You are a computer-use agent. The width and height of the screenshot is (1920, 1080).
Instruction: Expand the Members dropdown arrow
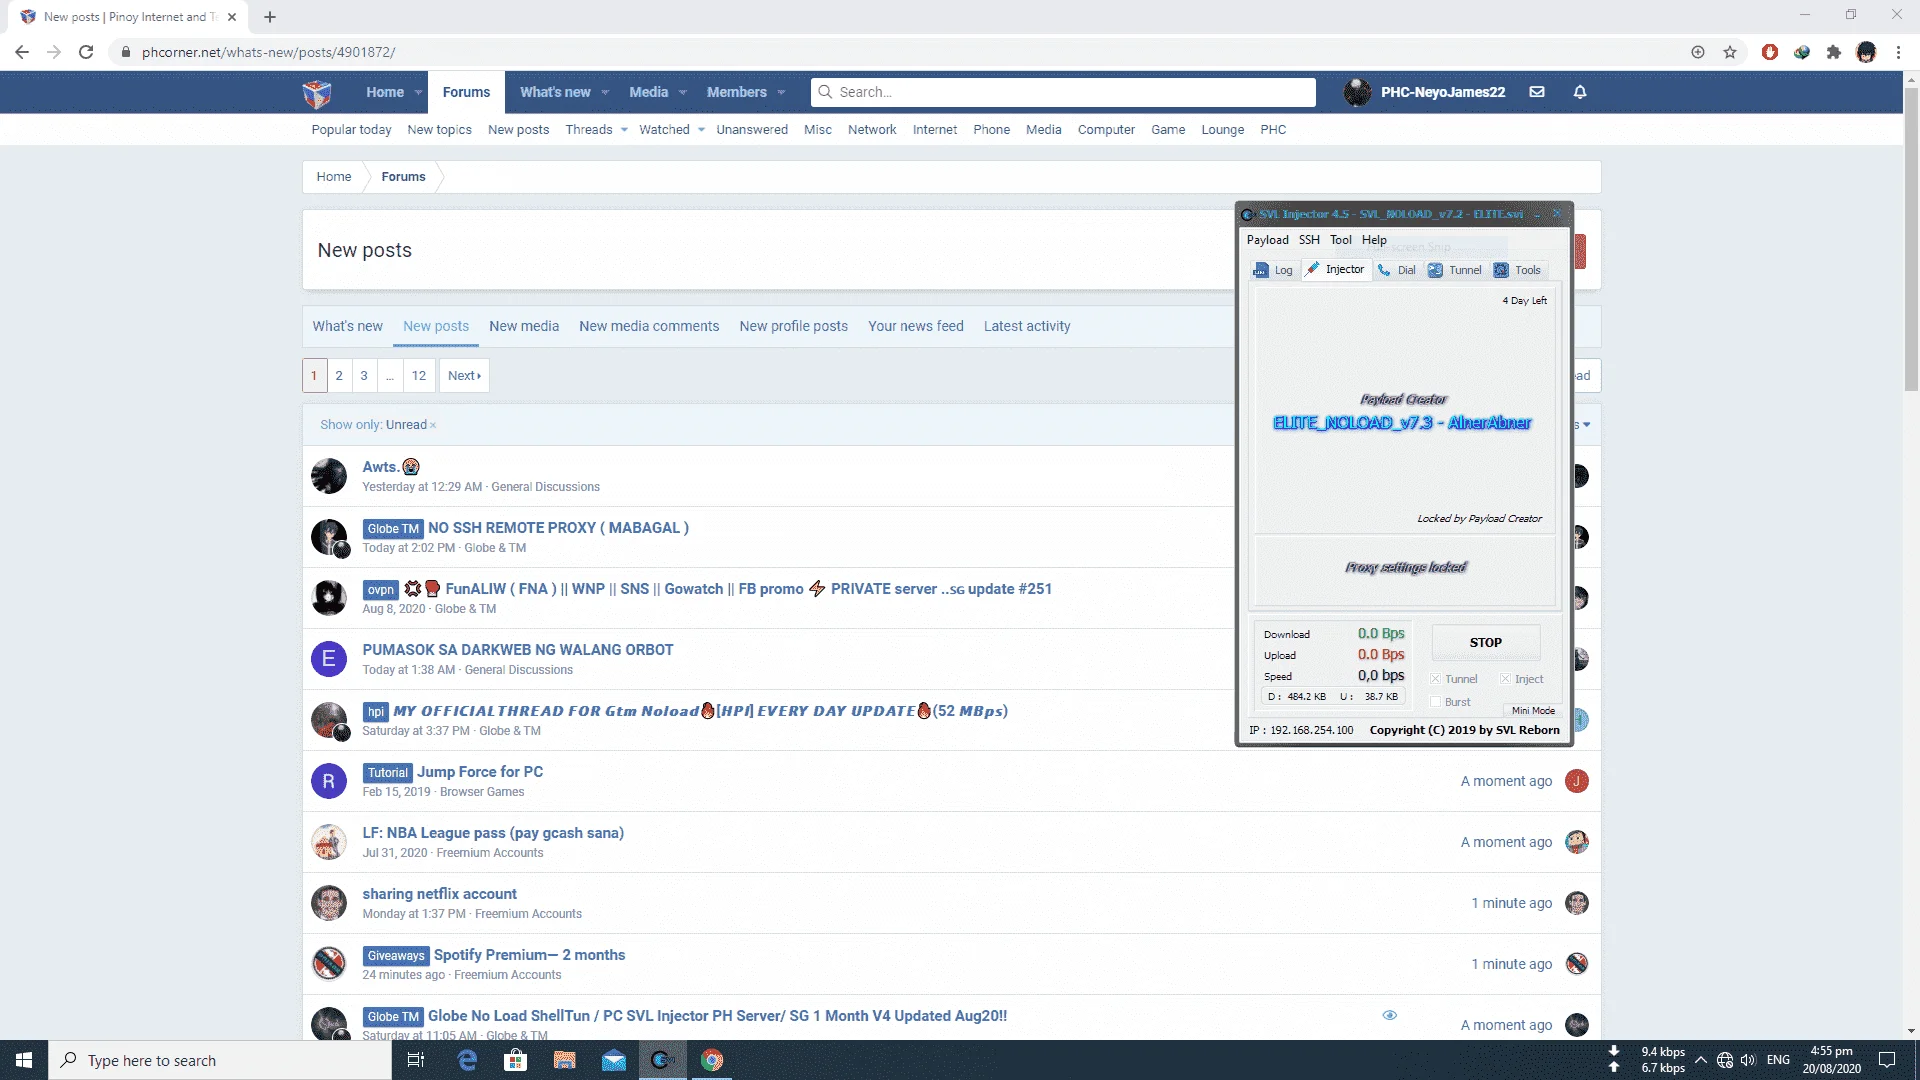click(x=781, y=92)
